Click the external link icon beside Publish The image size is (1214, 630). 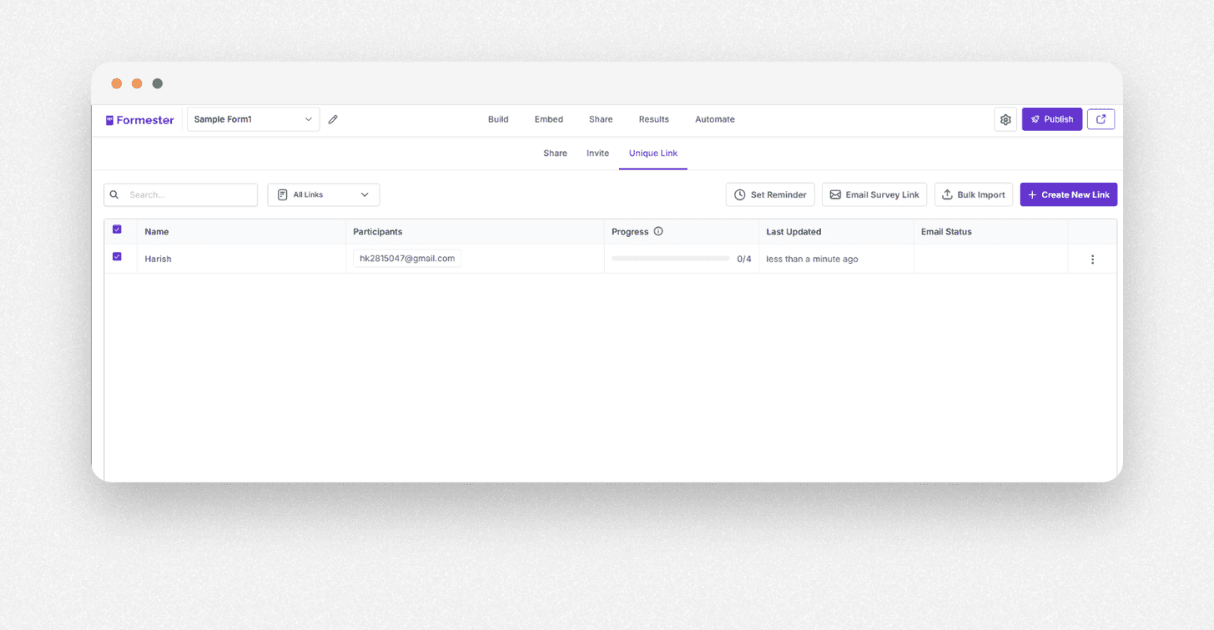(x=1100, y=118)
